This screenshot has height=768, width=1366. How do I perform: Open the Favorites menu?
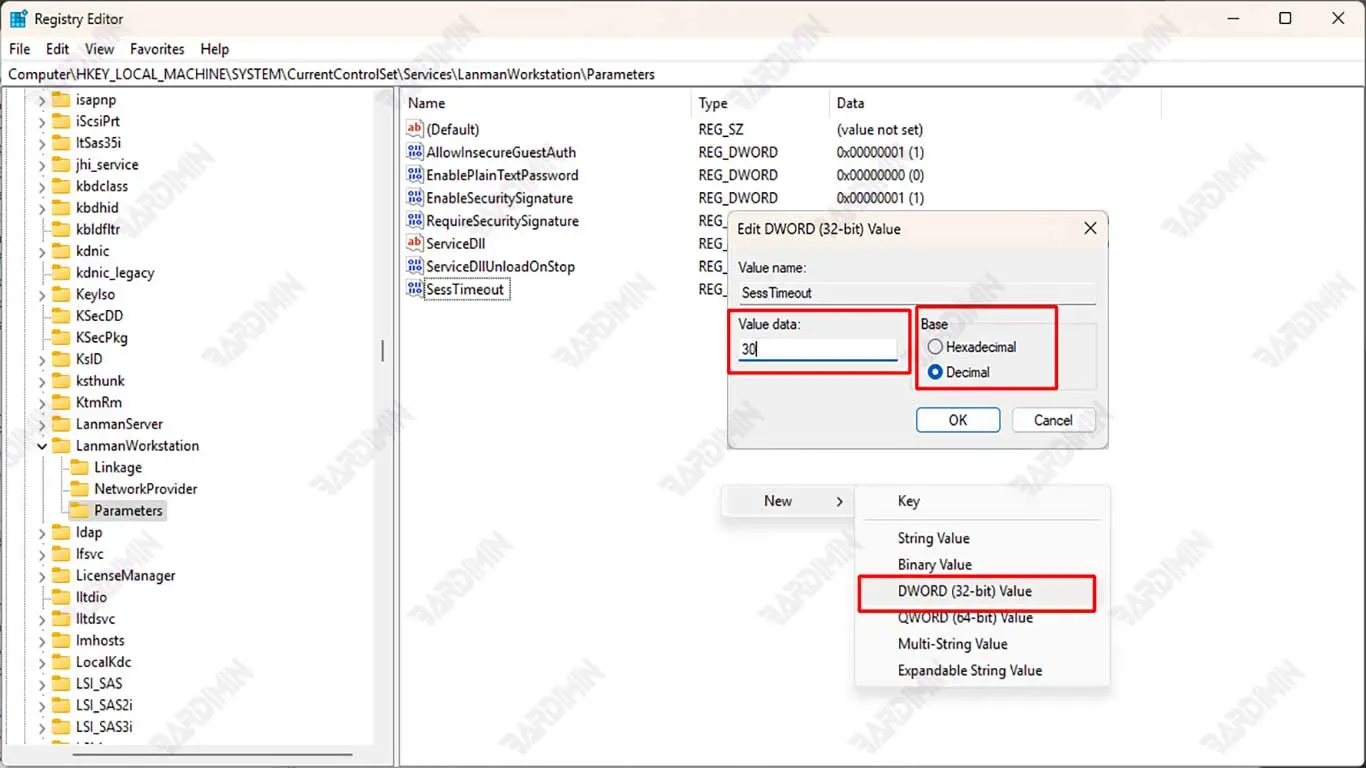click(x=157, y=49)
